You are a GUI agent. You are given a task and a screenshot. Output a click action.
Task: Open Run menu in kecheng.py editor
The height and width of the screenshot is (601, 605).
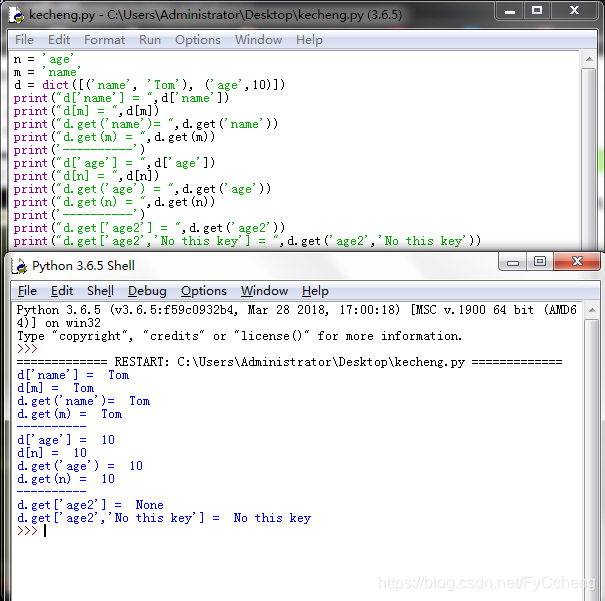tap(150, 40)
